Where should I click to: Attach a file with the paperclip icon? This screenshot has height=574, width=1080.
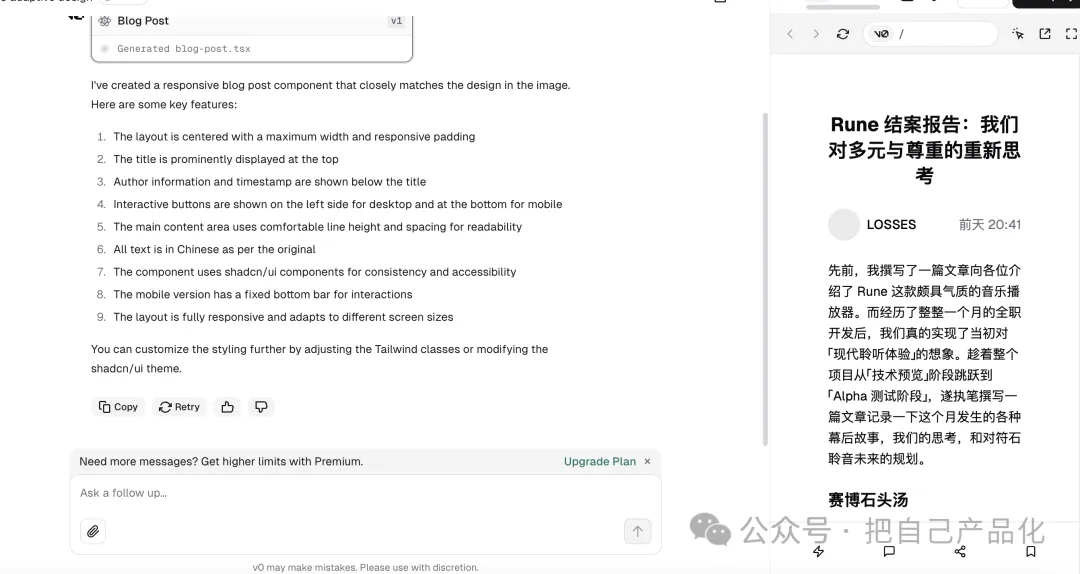click(x=93, y=531)
